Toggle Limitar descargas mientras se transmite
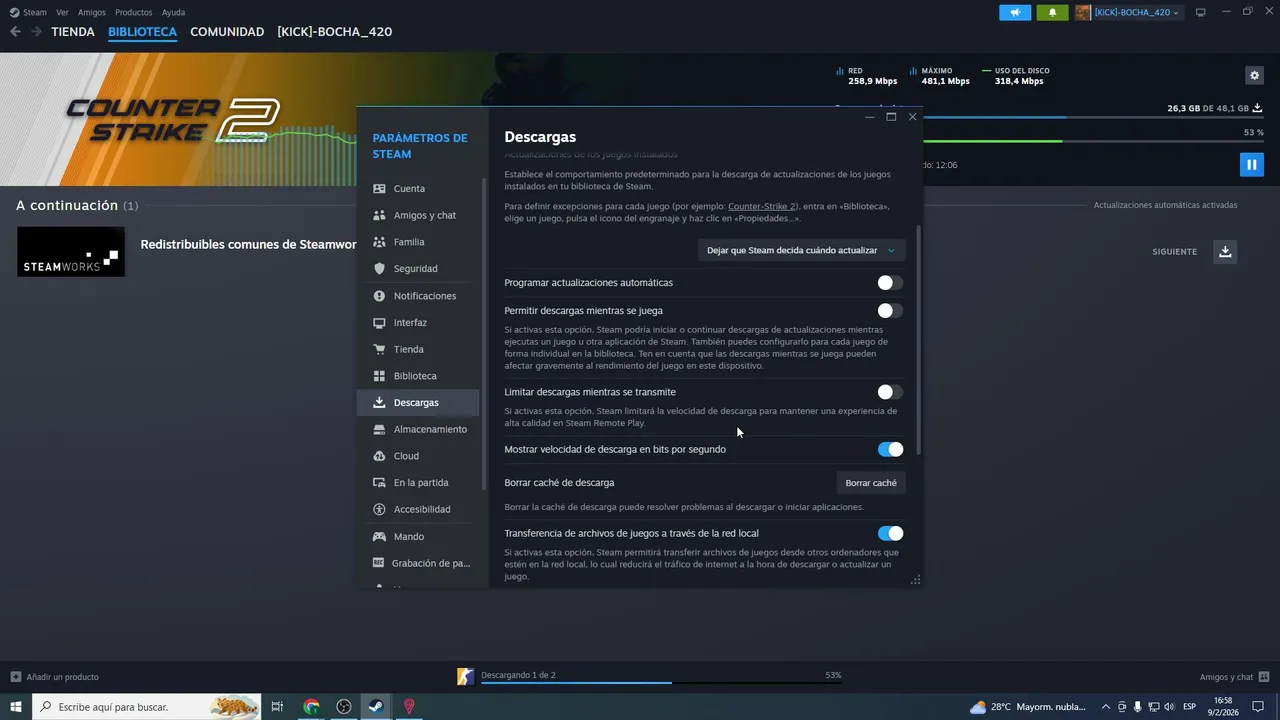Viewport: 1280px width, 720px height. 890,392
